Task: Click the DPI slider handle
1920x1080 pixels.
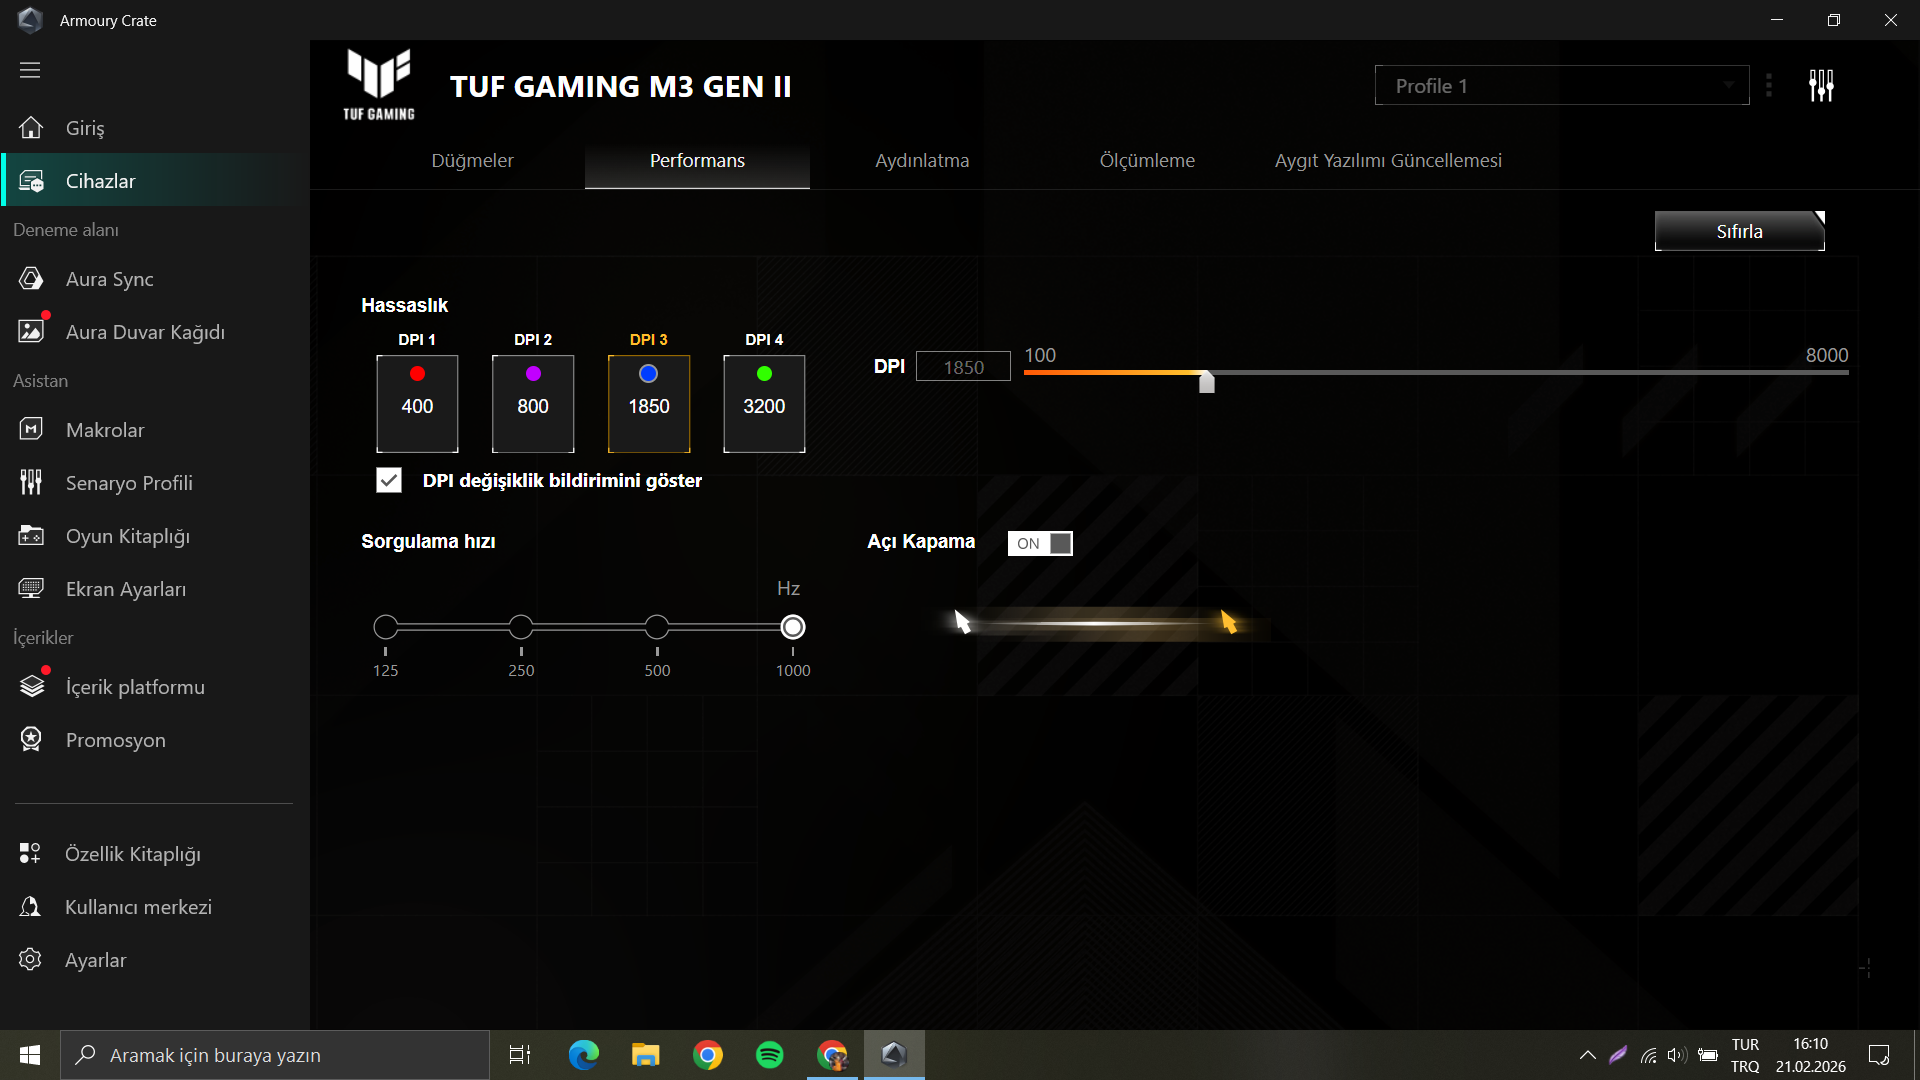Action: pos(1207,381)
